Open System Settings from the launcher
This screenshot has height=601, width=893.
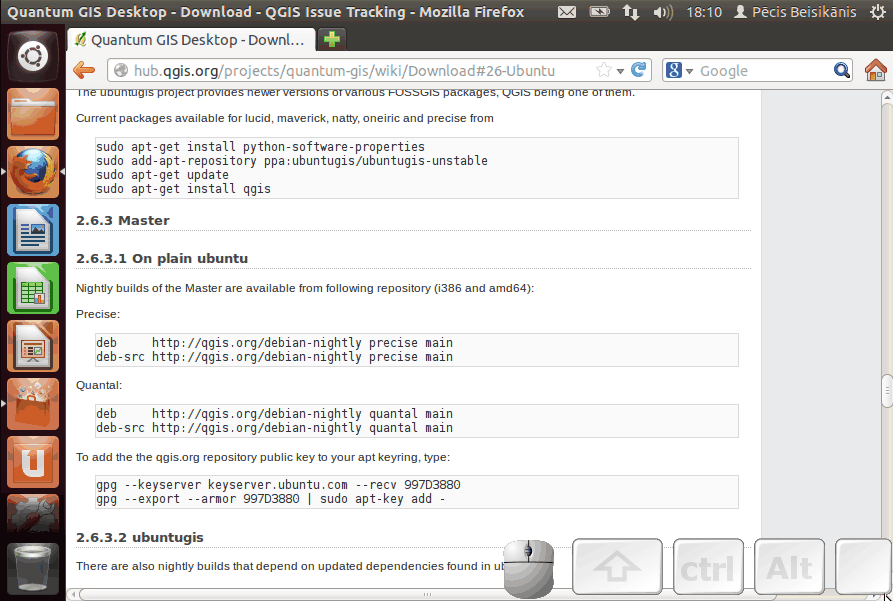point(32,516)
